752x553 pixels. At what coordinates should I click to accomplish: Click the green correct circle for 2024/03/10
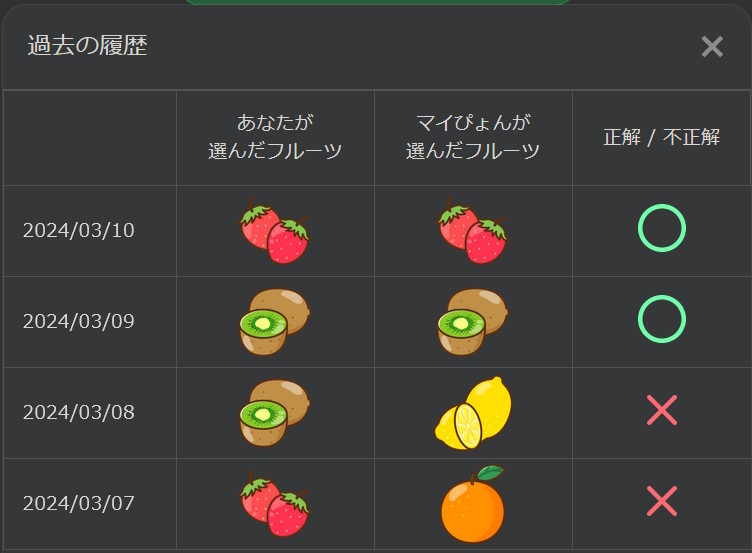point(662,229)
